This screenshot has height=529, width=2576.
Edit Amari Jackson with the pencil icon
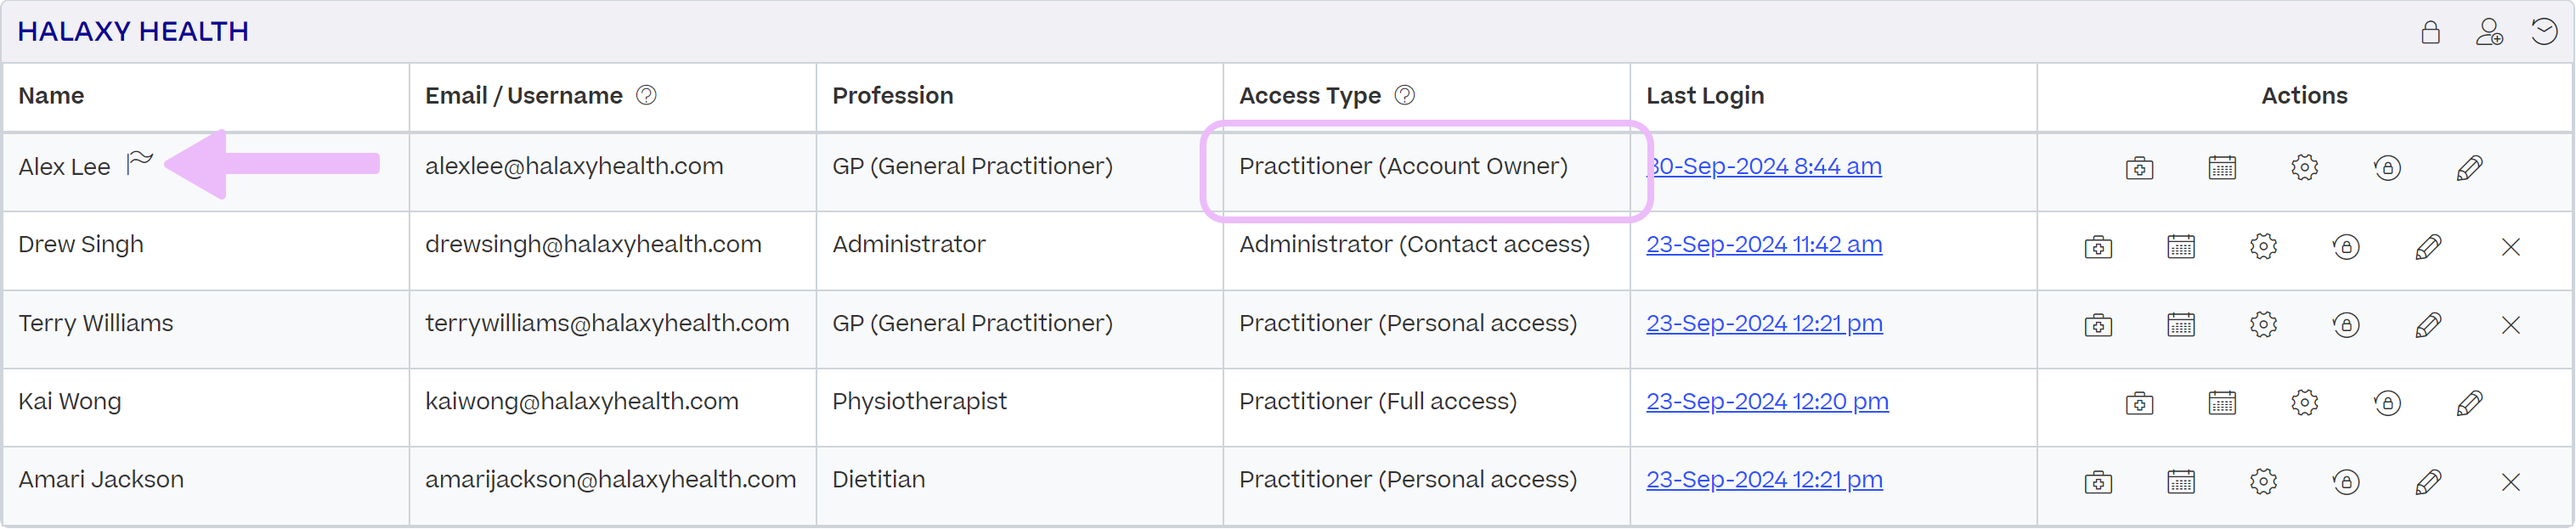(2428, 482)
